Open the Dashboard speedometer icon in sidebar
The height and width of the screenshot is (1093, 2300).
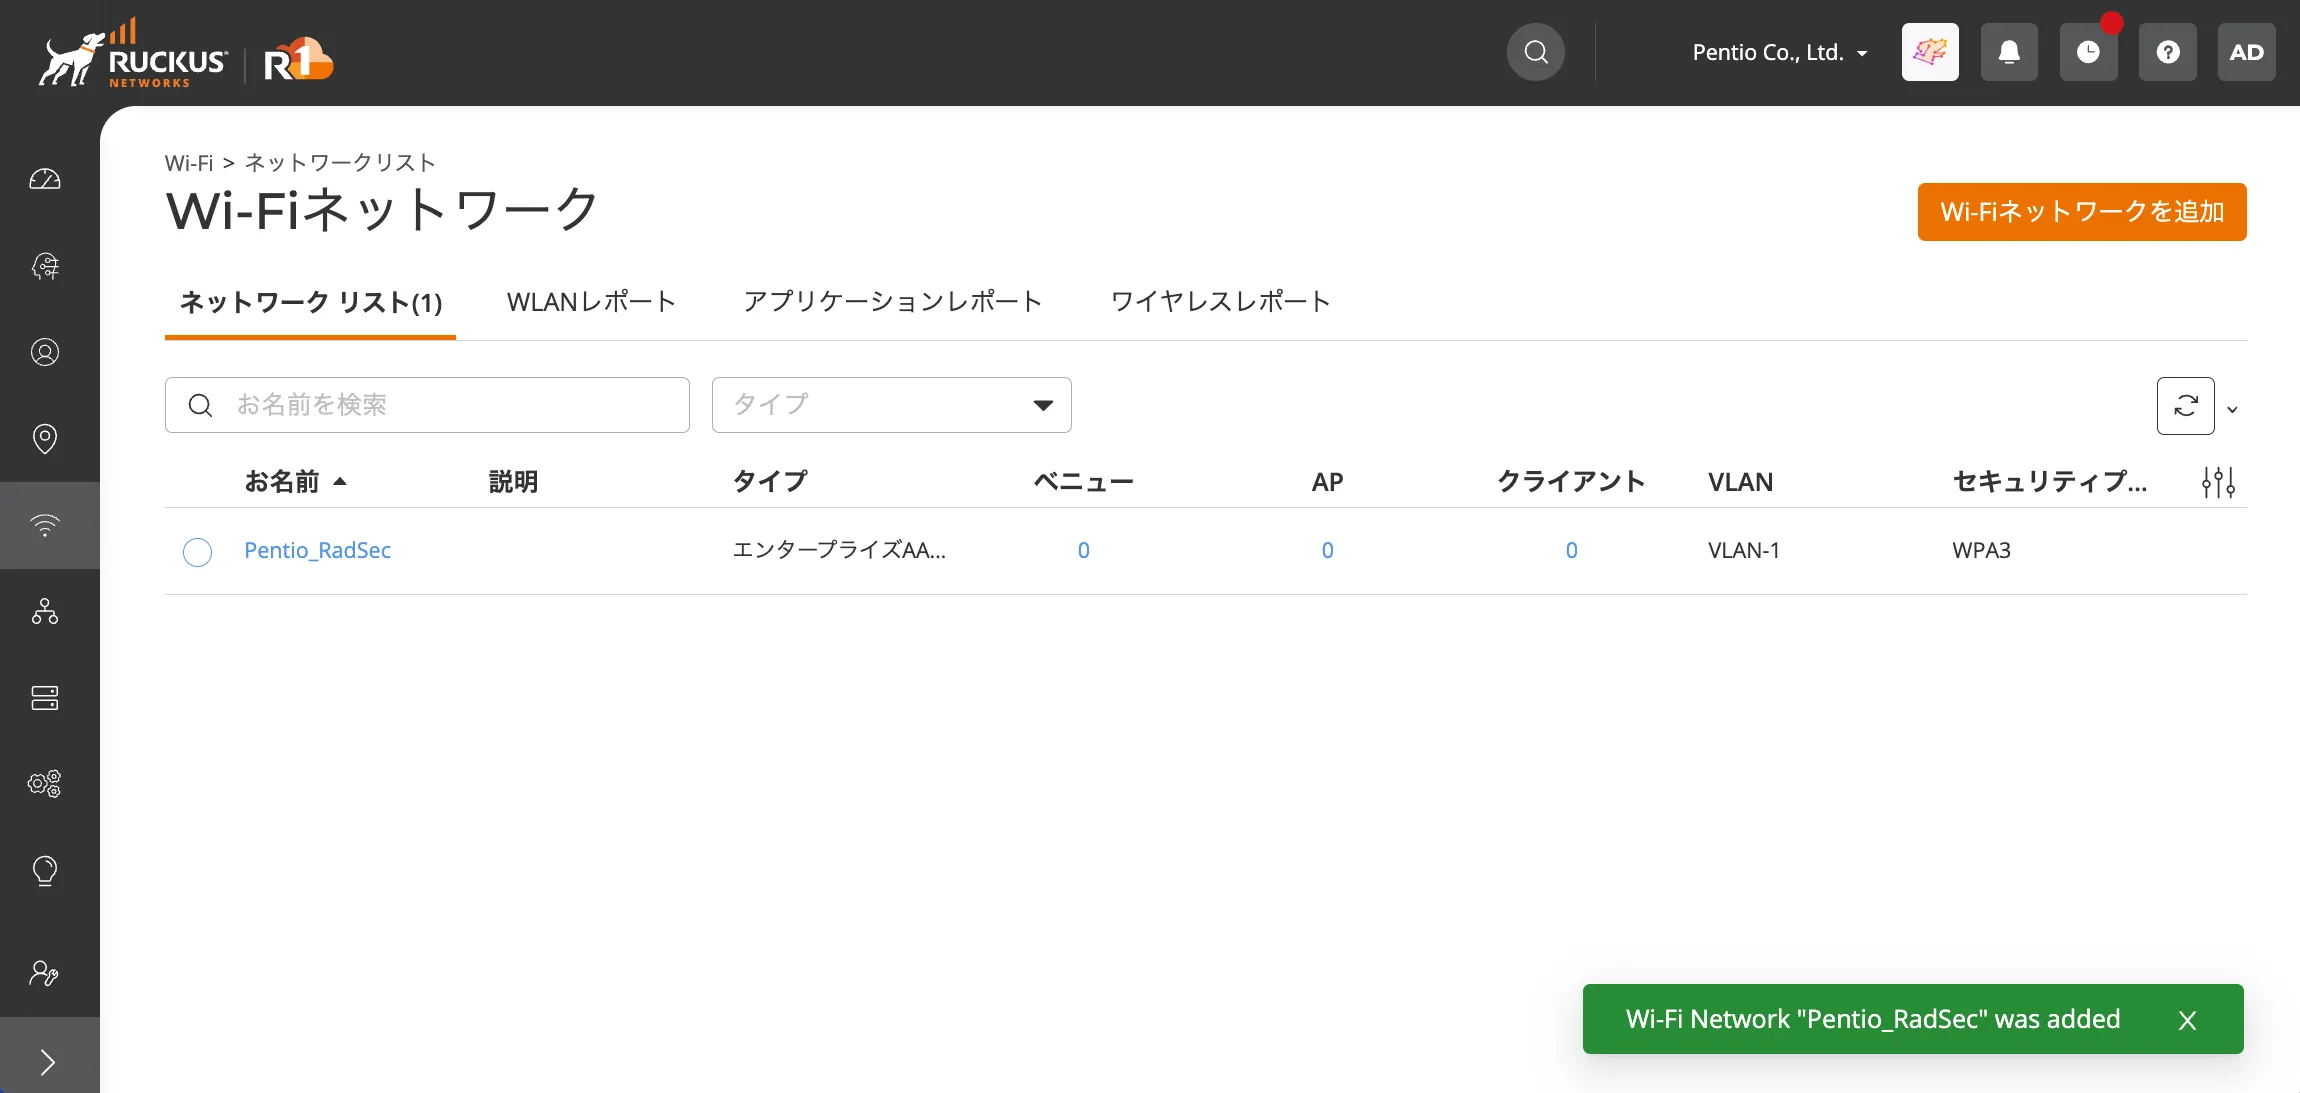point(45,179)
